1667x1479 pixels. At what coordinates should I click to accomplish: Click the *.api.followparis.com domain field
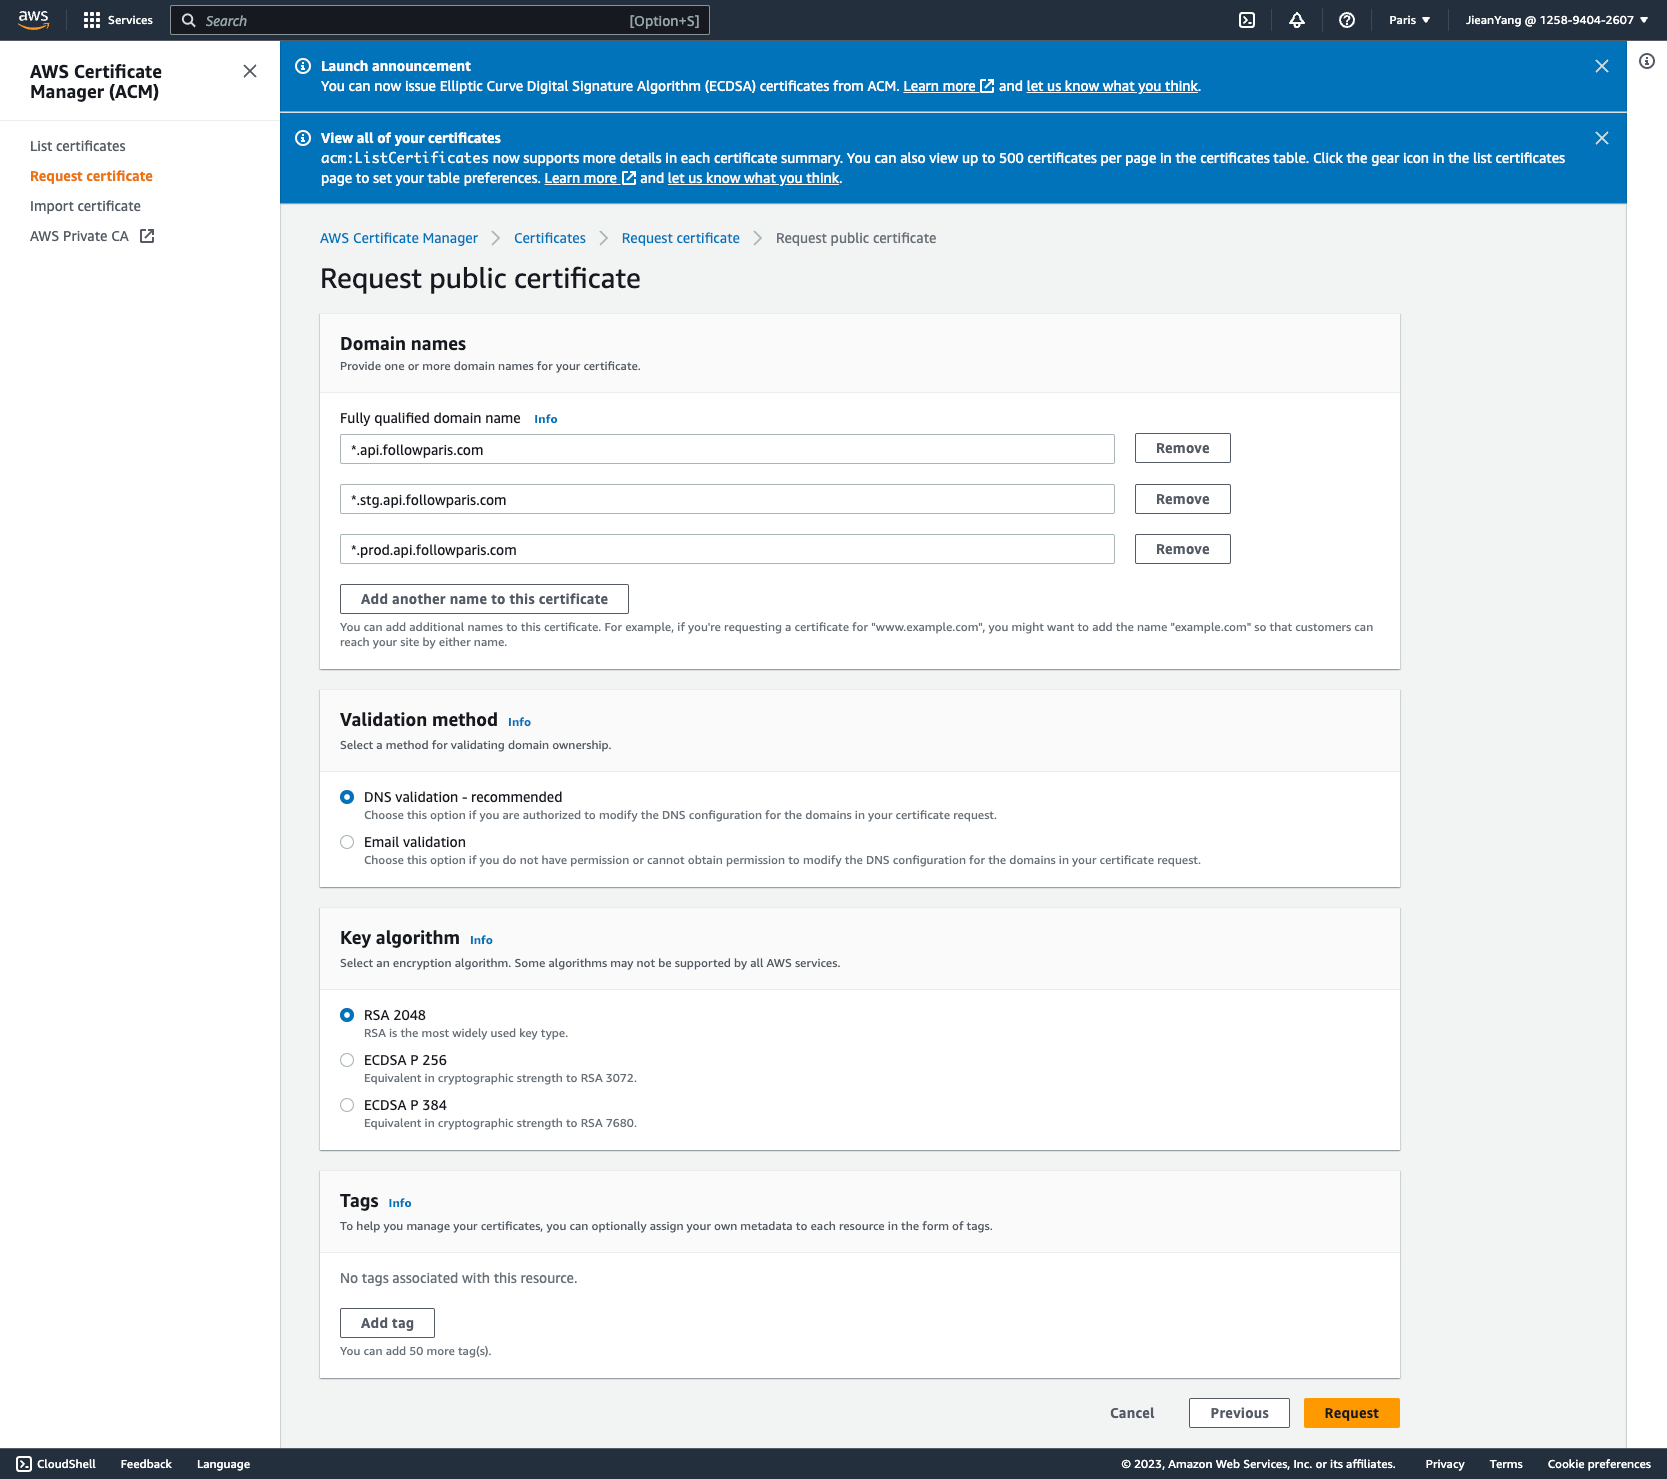click(x=727, y=449)
